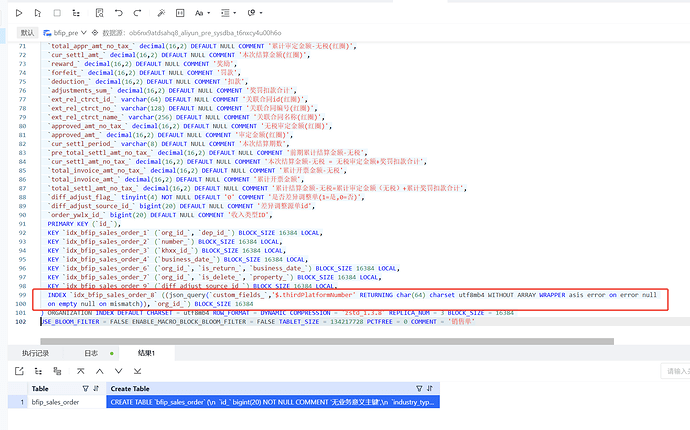The image size is (690, 430).
Task: Click the `deduction_` column definition line
Action: click(x=147, y=82)
